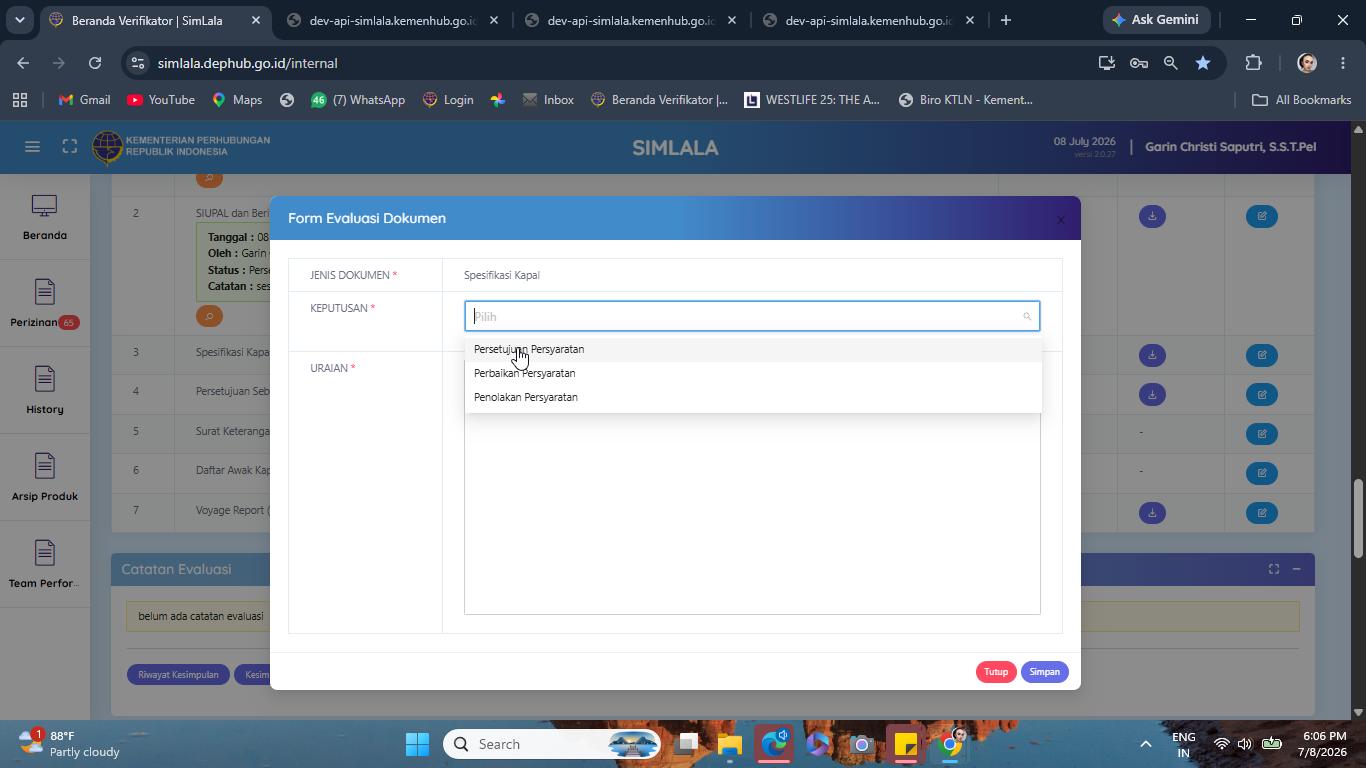1366x768 pixels.
Task: Open Windows Start menu
Action: [x=418, y=744]
